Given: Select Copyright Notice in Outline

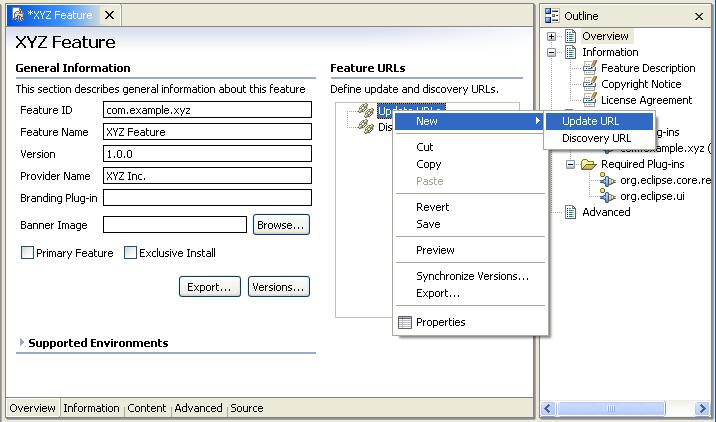Looking at the screenshot, I should 641,84.
